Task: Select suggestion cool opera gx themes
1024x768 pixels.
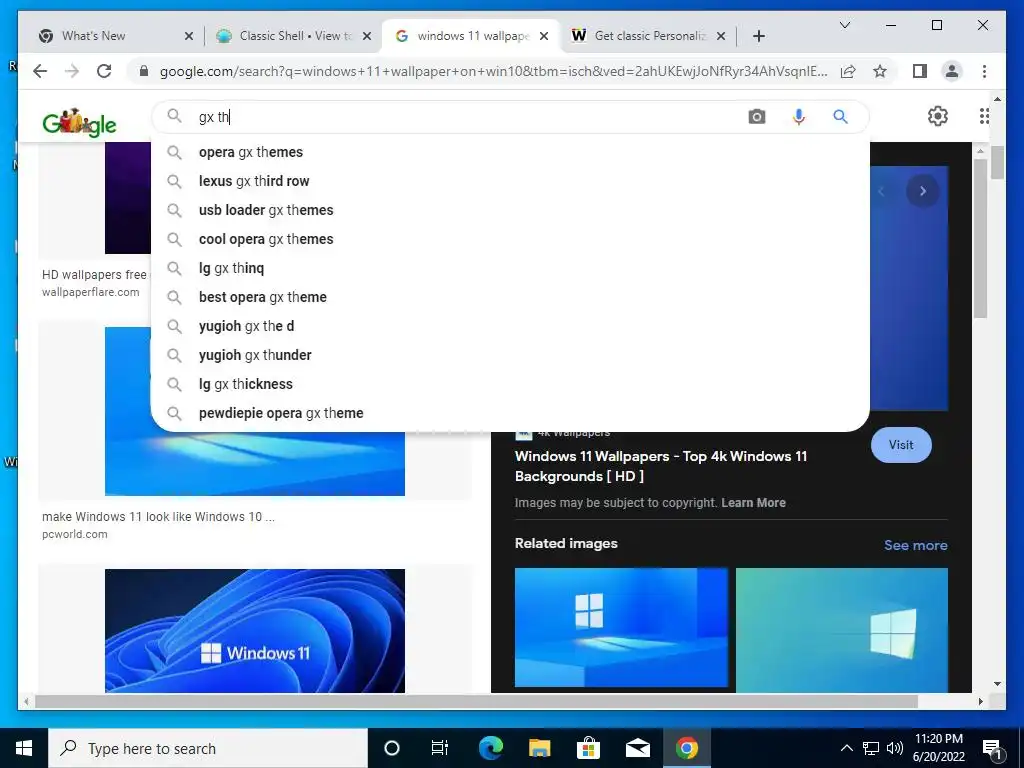Action: pos(510,239)
